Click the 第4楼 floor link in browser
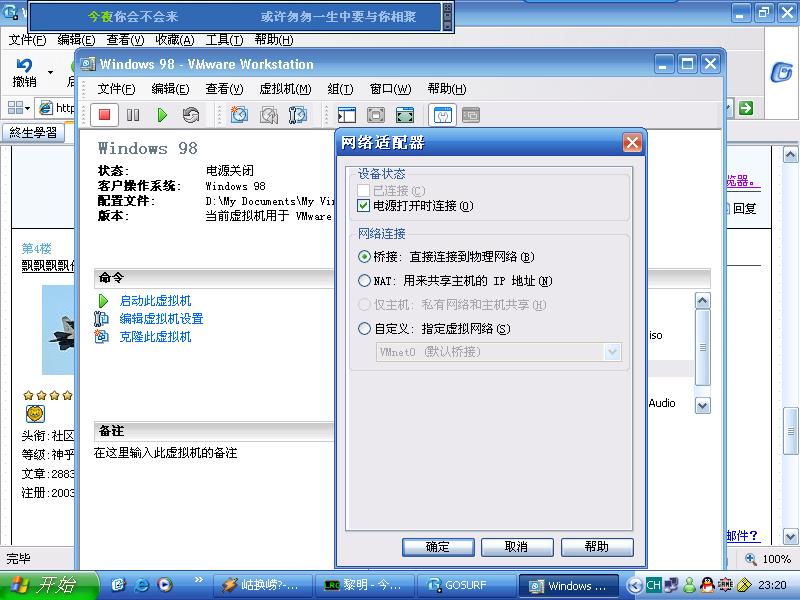The width and height of the screenshot is (800, 600). point(36,248)
